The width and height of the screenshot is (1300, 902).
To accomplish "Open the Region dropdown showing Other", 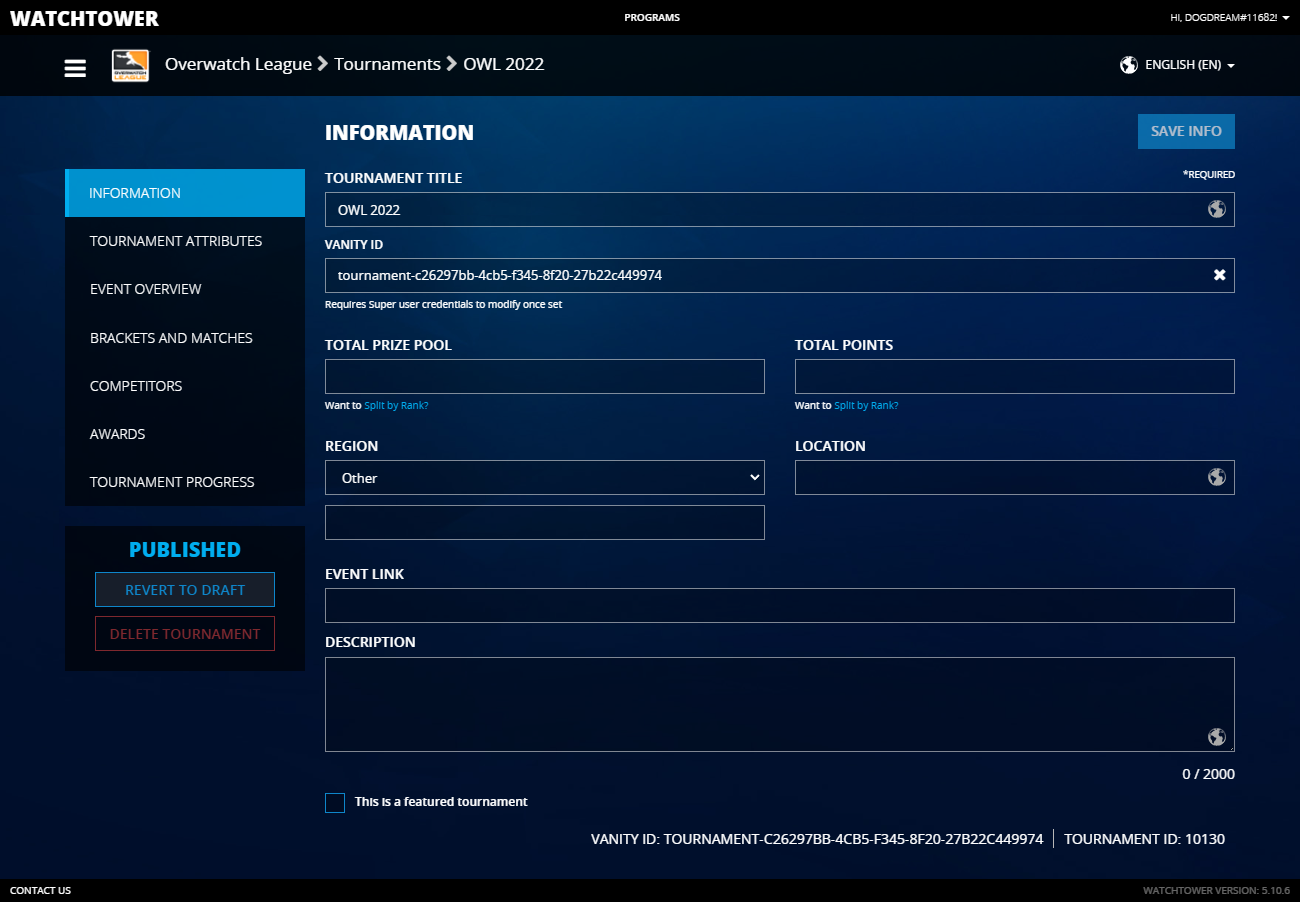I will coord(545,478).
